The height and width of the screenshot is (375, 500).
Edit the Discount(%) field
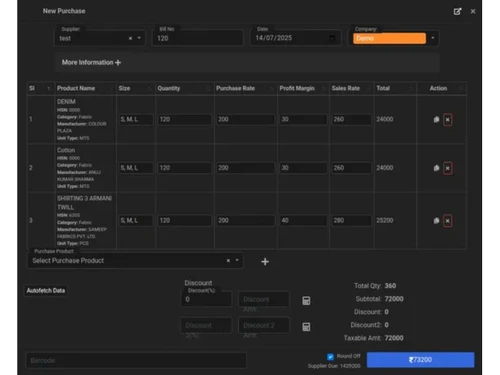pos(206,299)
